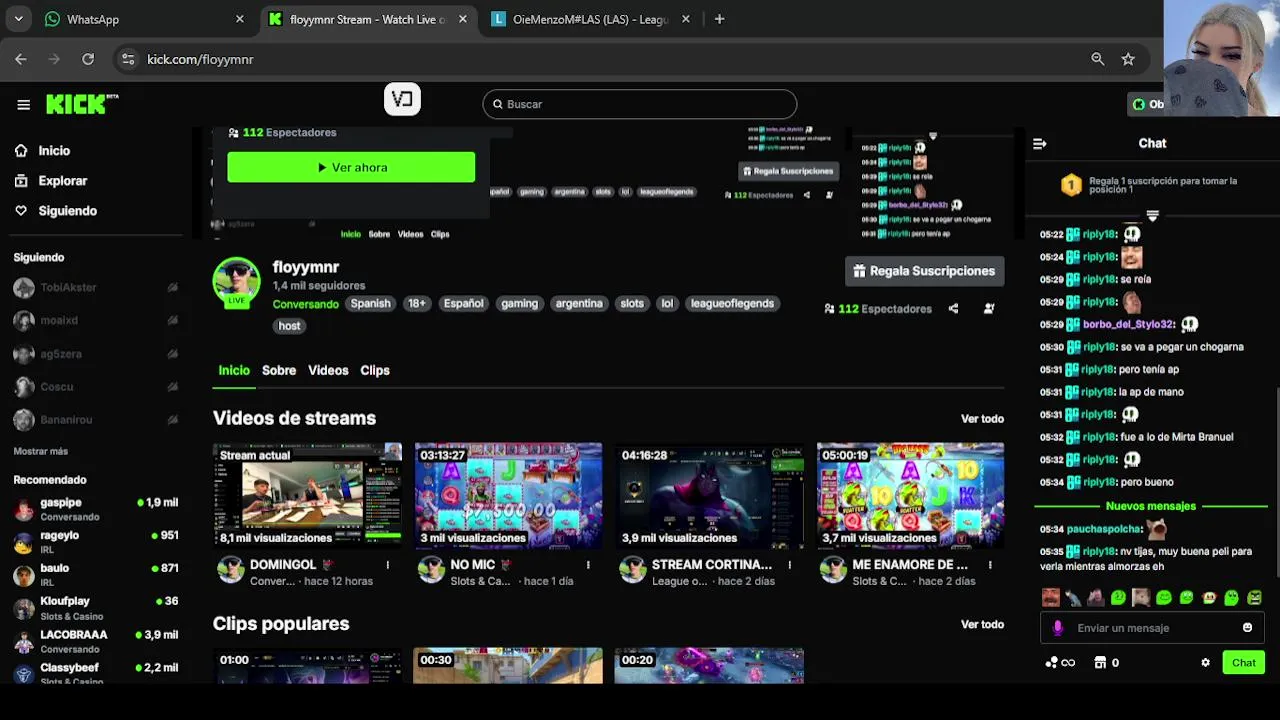
Task: Open the Stream actual video thumbnail
Action: 308,496
